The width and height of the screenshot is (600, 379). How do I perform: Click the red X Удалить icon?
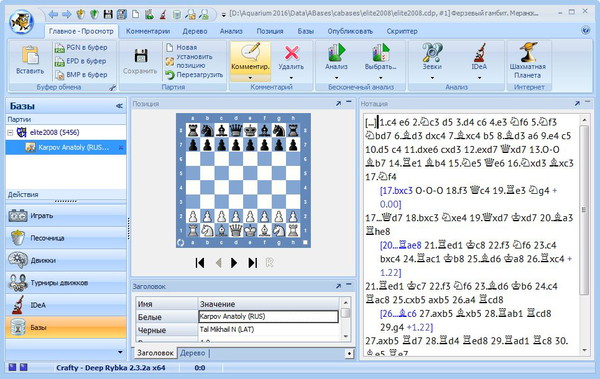click(292, 52)
